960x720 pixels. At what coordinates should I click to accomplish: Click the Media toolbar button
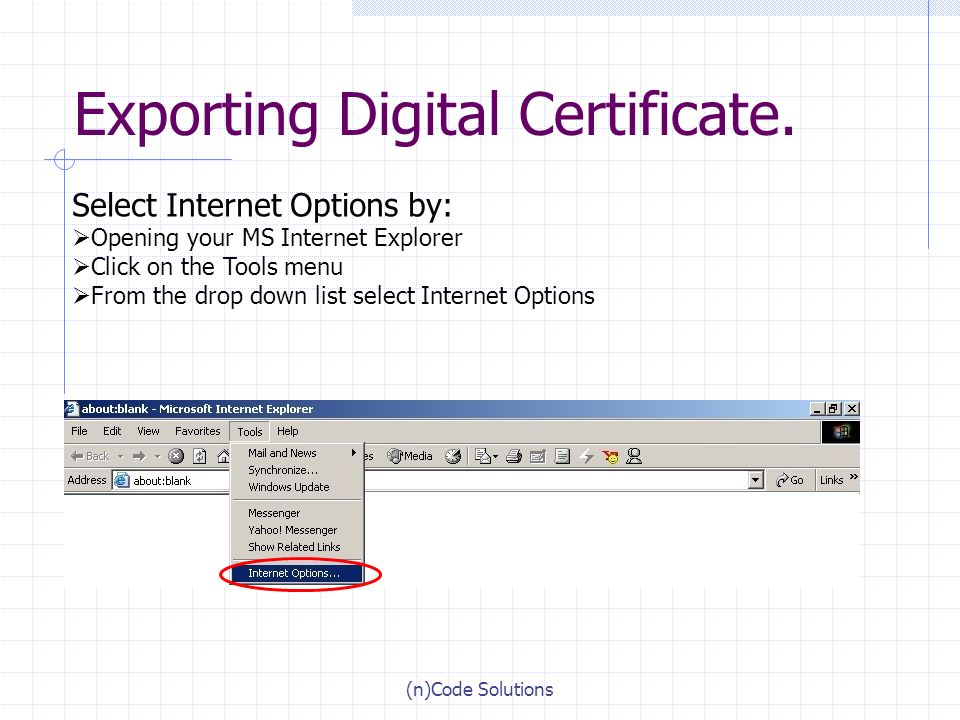click(x=410, y=456)
